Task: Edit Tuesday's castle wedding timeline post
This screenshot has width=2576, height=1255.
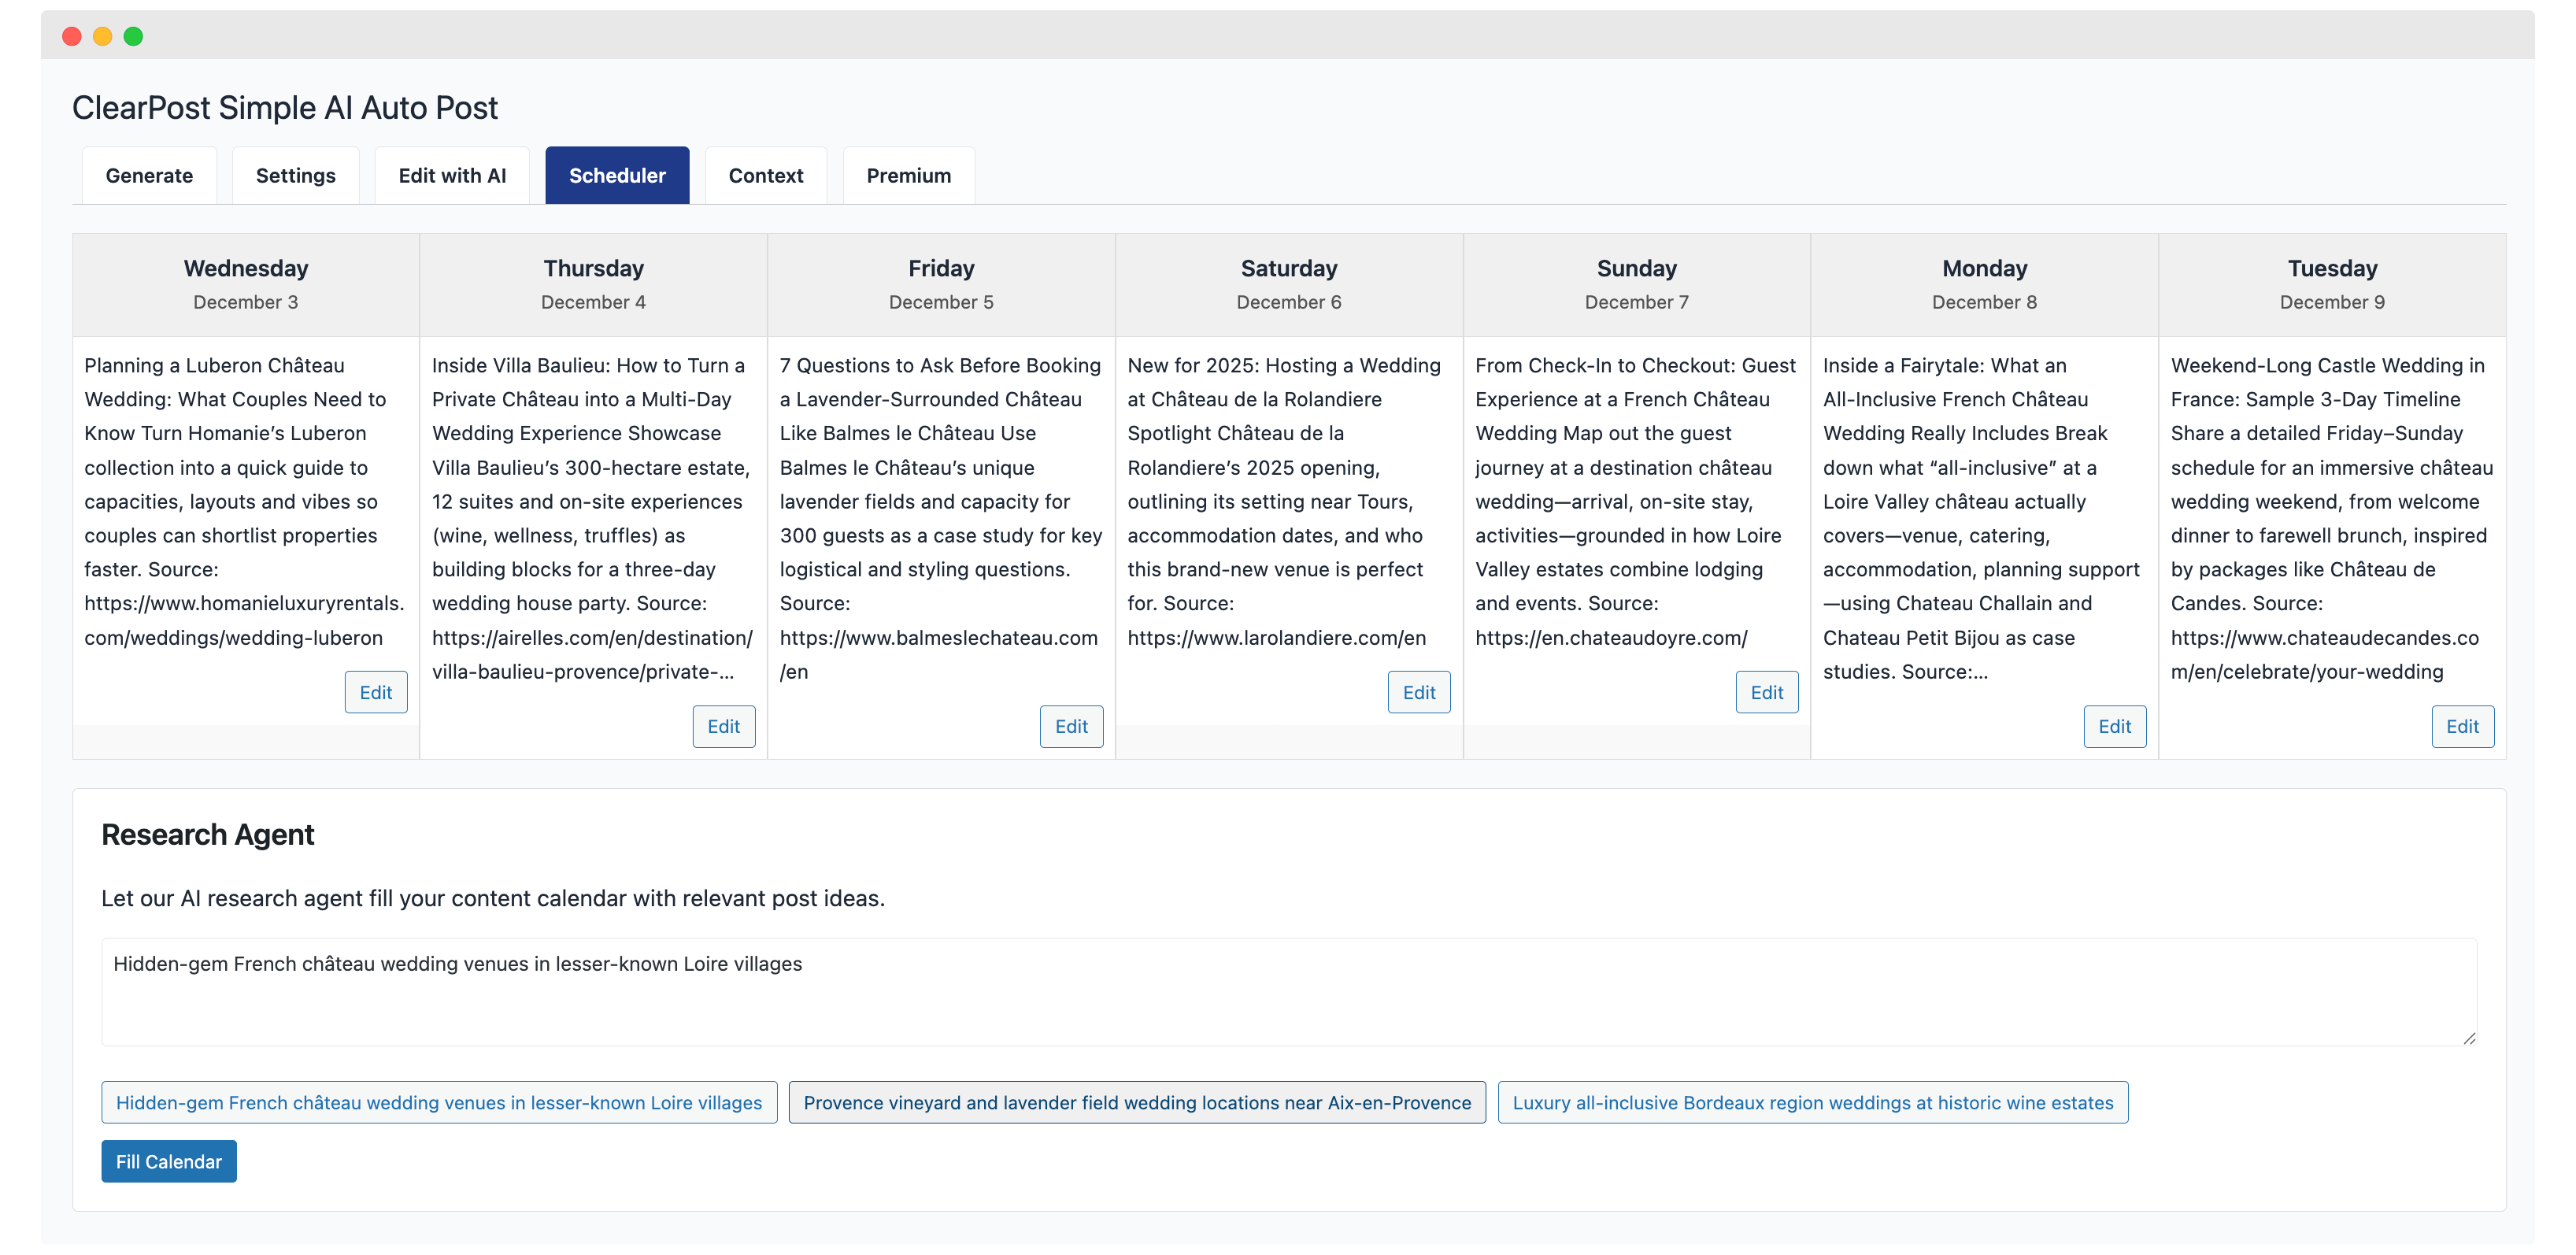Action: point(2462,726)
